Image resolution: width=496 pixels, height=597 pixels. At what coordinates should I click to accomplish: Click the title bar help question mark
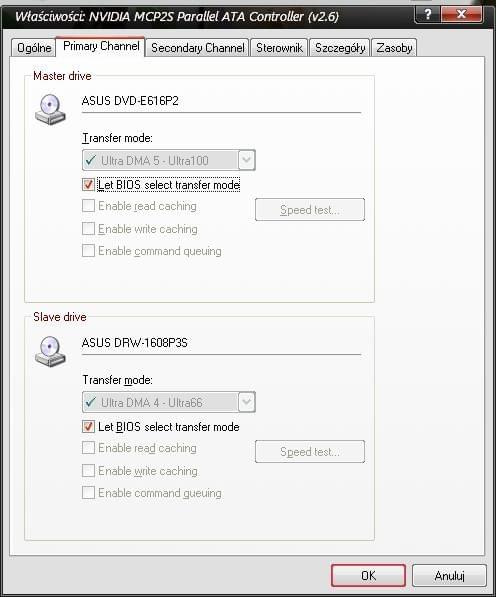[x=427, y=14]
